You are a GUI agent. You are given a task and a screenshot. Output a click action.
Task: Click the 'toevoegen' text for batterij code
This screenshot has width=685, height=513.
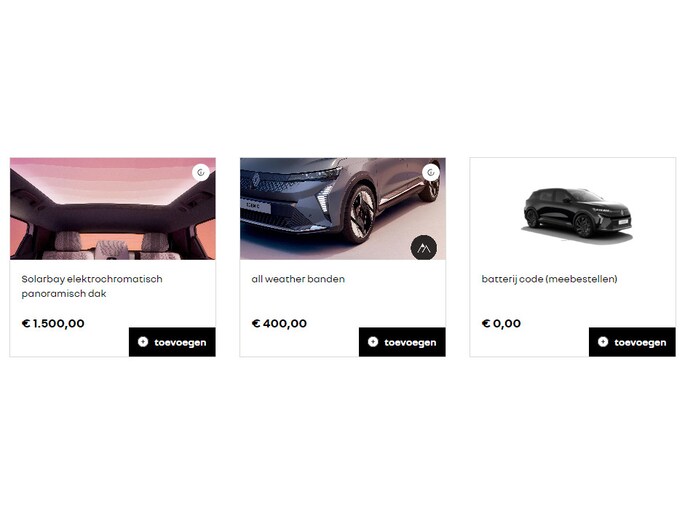point(640,343)
